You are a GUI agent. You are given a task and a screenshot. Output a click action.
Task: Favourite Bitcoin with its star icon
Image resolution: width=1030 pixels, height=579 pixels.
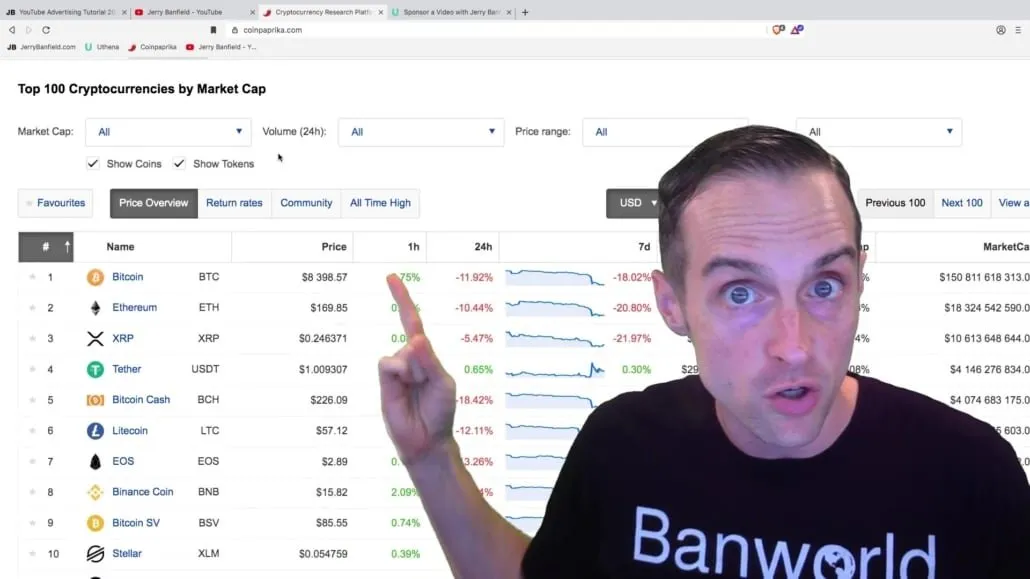coord(32,277)
